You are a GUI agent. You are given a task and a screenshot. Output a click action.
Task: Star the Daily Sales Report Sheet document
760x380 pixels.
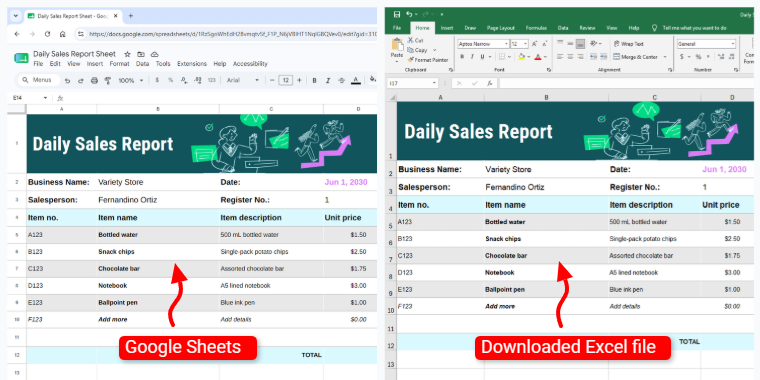[127, 54]
